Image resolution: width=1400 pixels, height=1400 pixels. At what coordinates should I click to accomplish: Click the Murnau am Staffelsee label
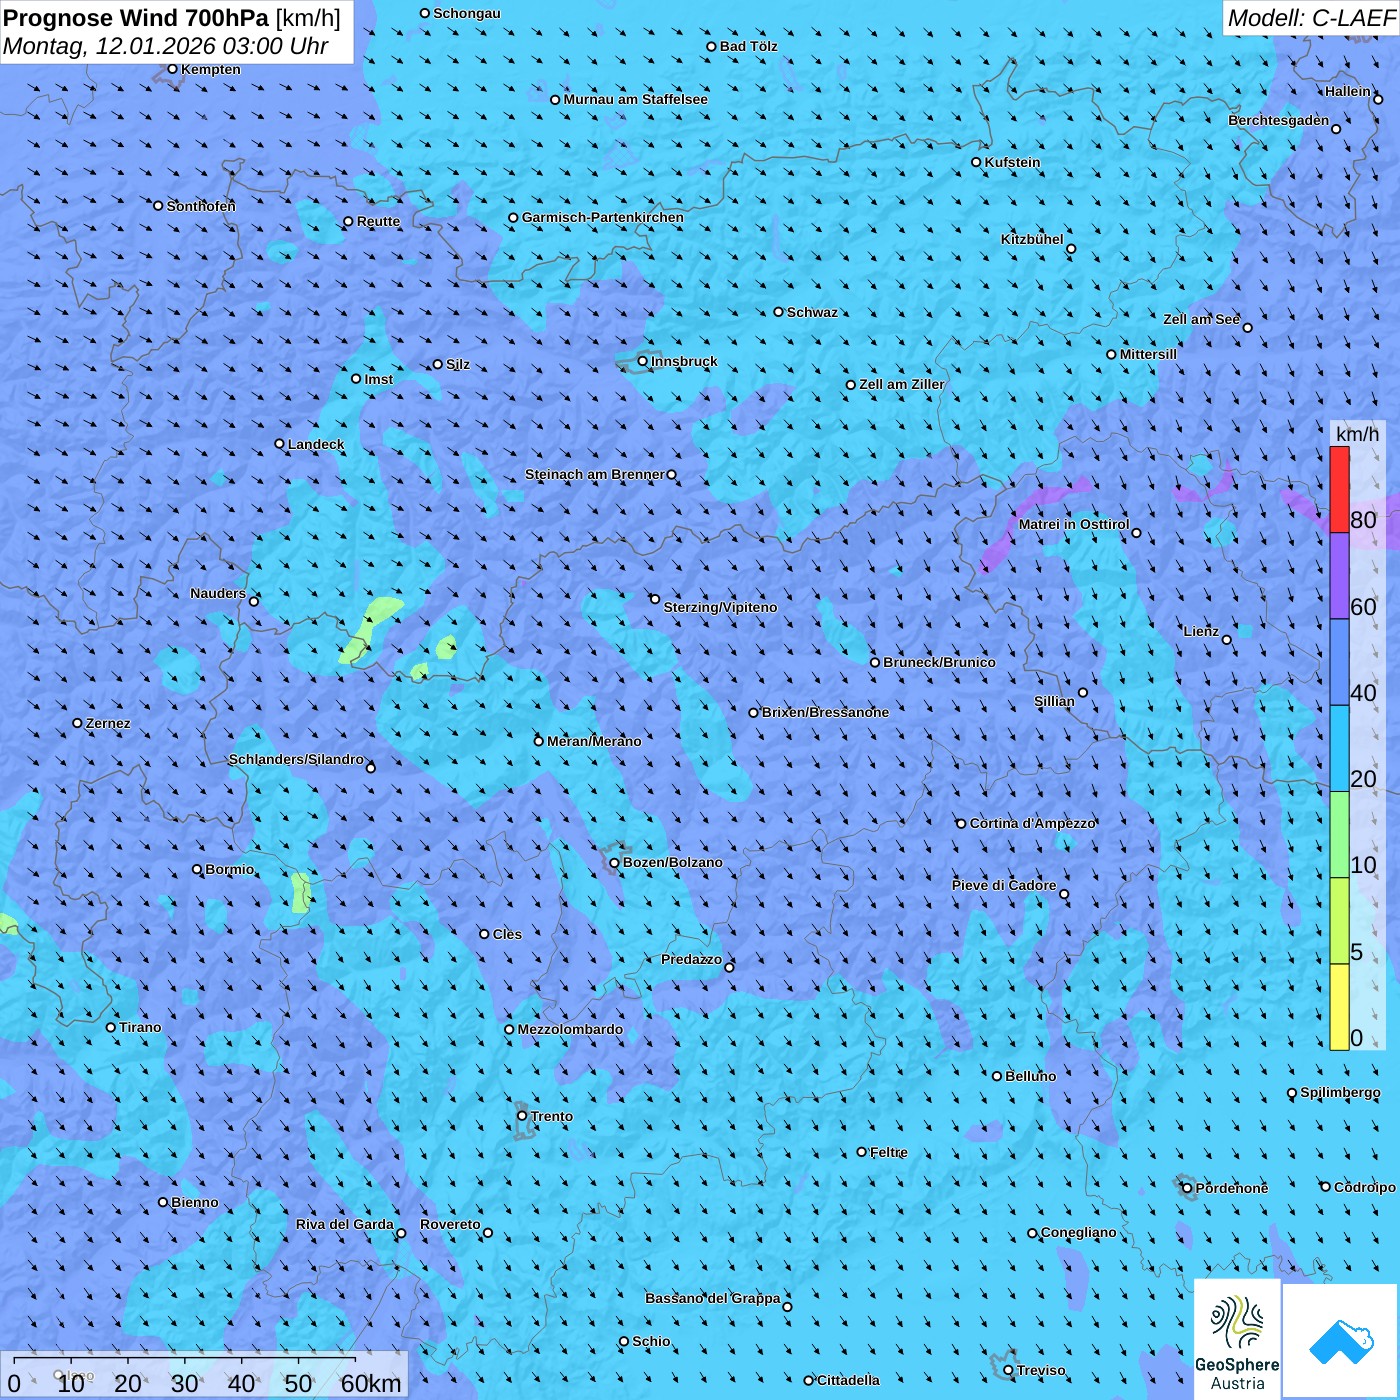tap(635, 99)
